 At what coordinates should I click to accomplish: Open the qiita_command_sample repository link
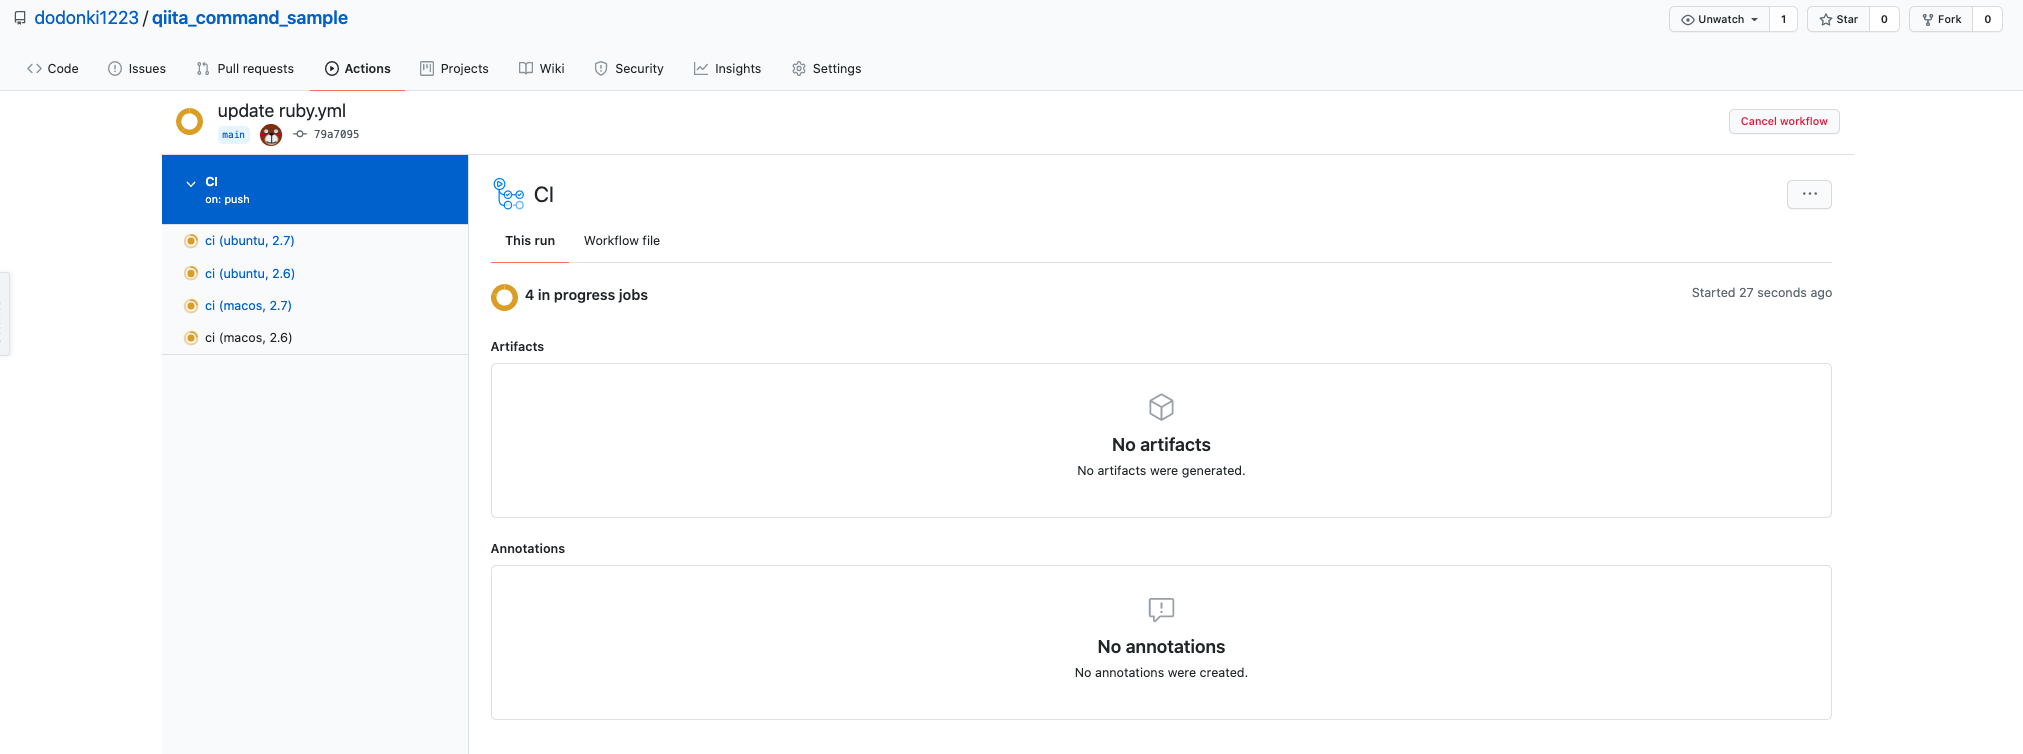[x=250, y=18]
